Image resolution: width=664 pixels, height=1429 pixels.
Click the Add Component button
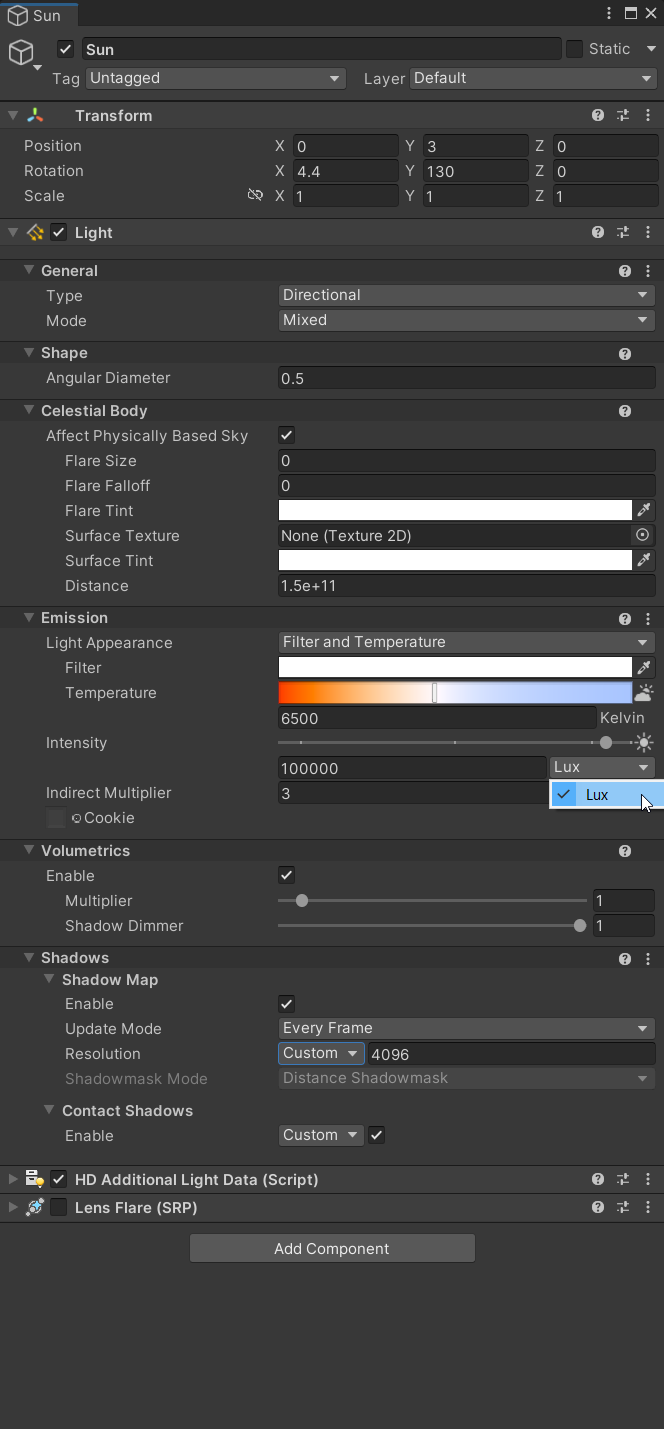(332, 1248)
